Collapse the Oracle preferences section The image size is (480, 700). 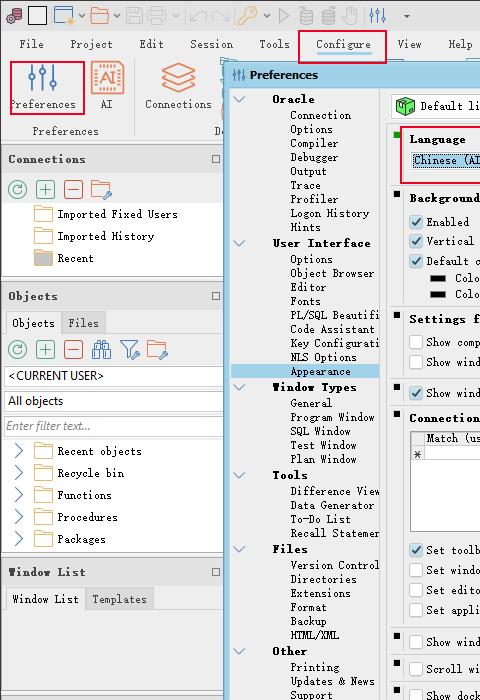(239, 99)
